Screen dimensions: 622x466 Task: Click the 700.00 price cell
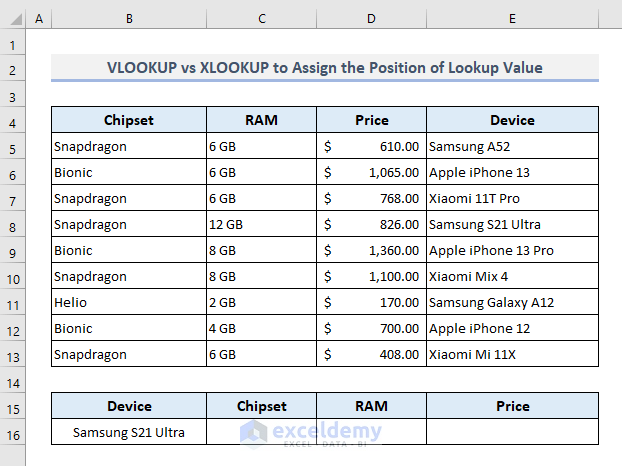pos(372,328)
